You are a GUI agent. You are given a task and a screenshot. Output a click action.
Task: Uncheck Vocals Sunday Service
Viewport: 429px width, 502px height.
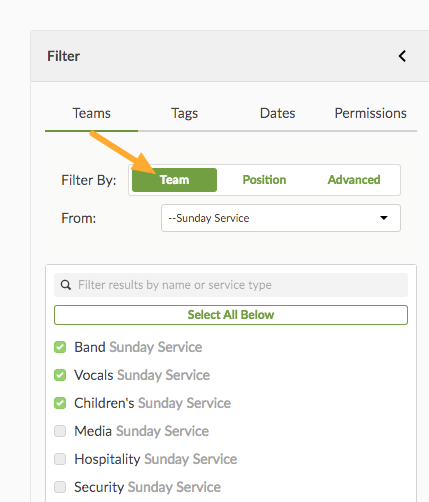[x=60, y=375]
